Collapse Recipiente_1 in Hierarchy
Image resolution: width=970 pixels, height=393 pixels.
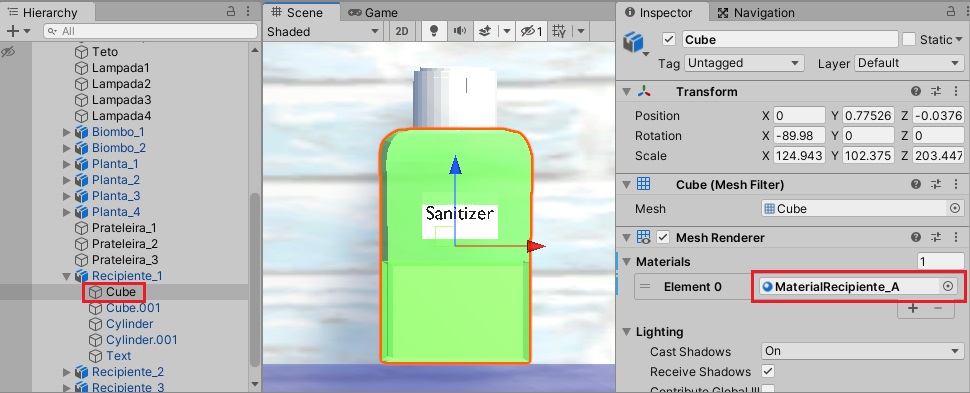pos(67,276)
